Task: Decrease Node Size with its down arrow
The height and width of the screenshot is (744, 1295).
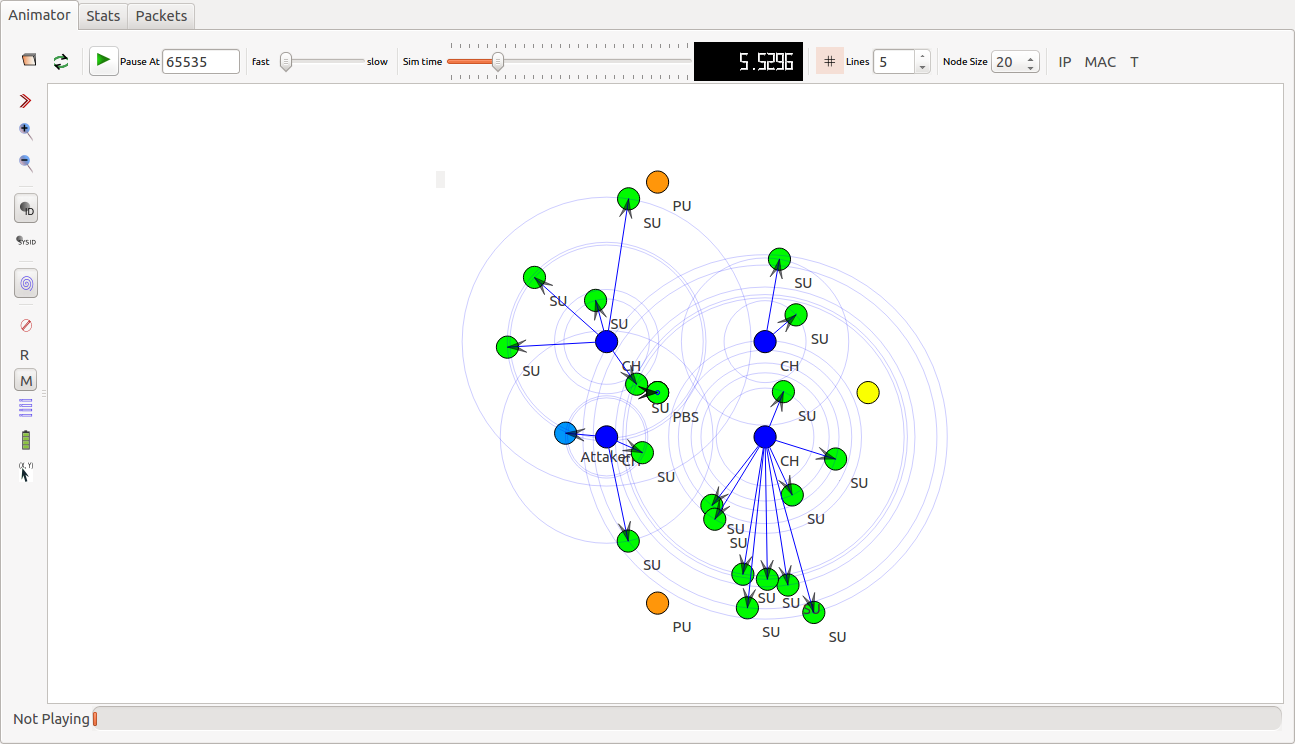Action: pos(1030,67)
